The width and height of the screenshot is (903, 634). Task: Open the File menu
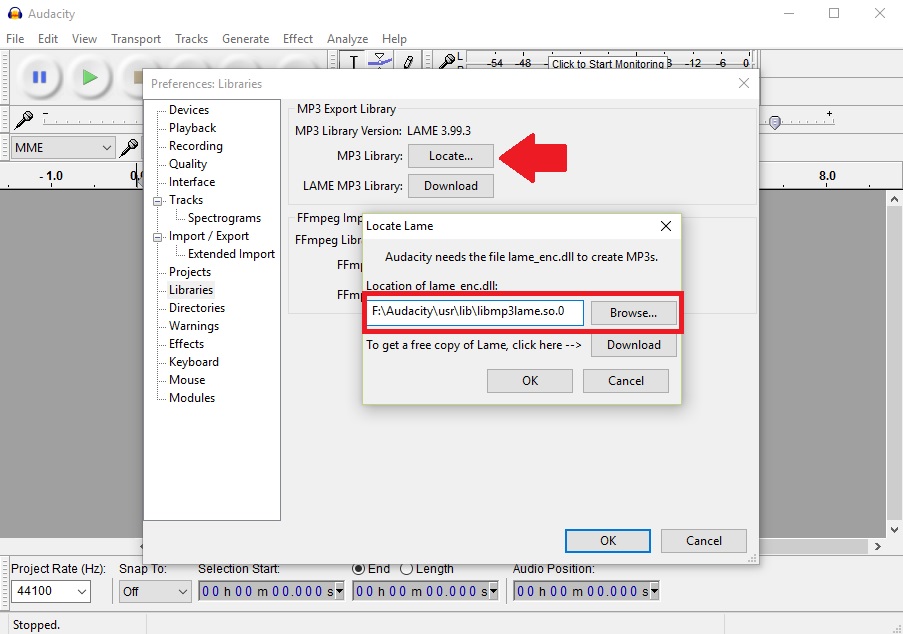tap(15, 39)
